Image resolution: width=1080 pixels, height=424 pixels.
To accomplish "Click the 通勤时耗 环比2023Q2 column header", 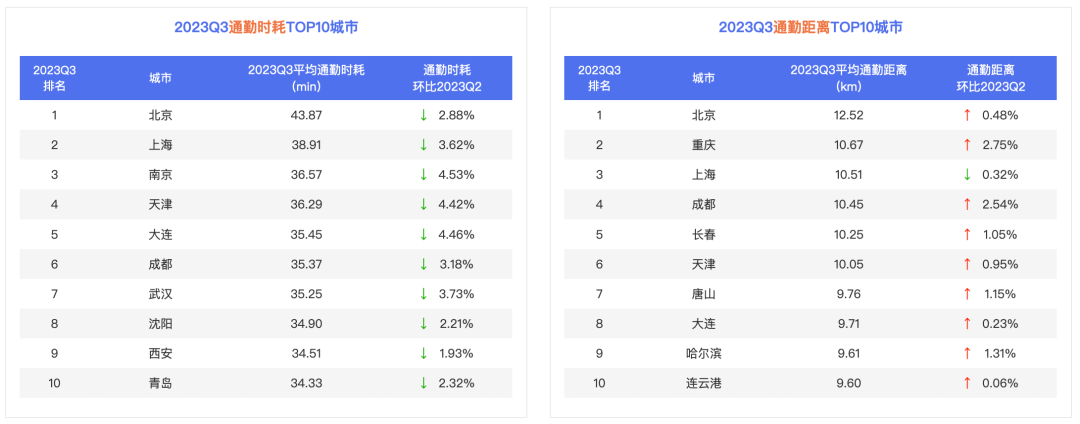I will (447, 78).
